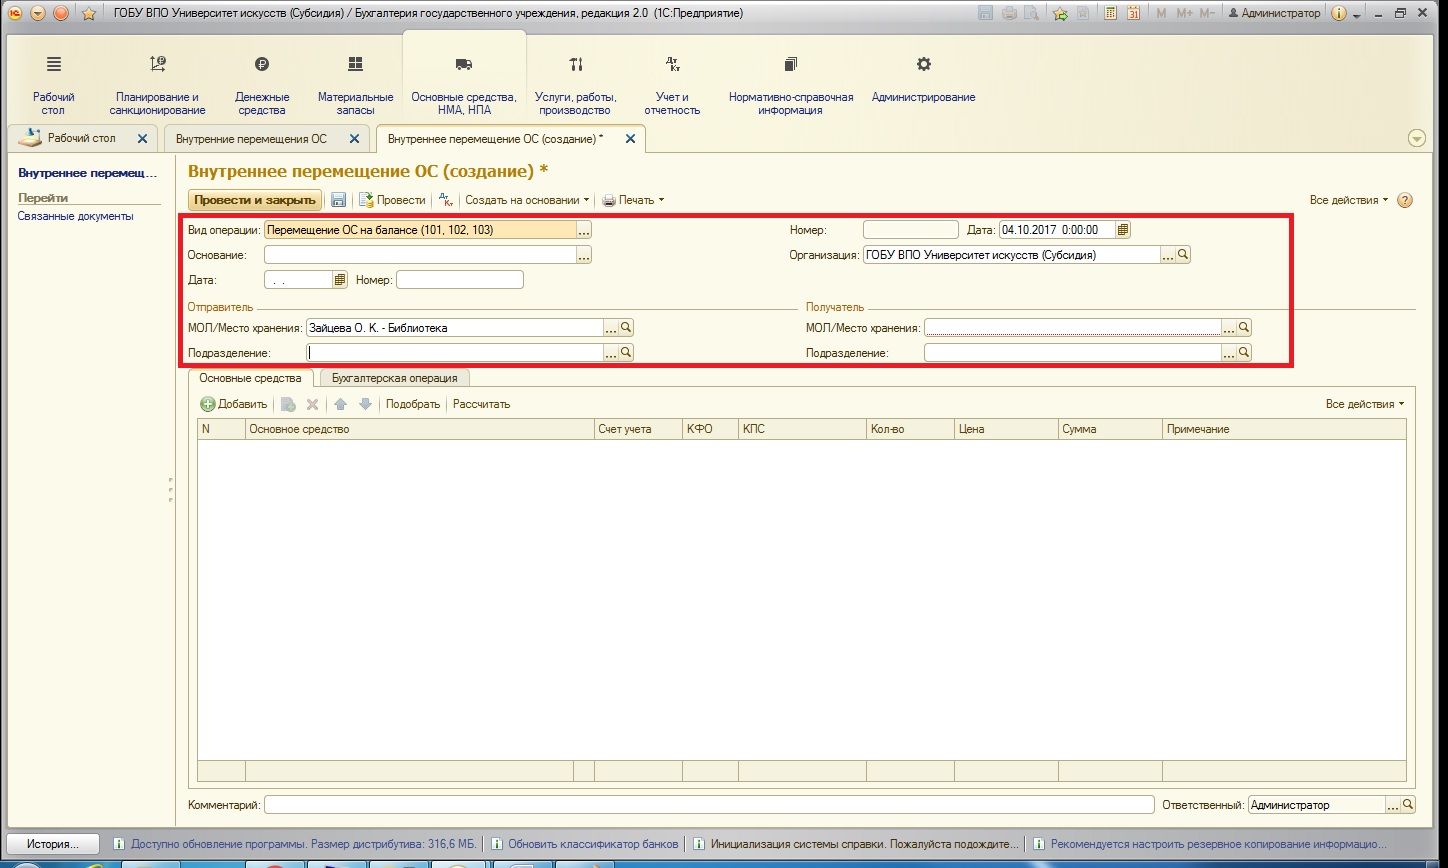Expand the Создать на основании dropdown
Screen dimensions: 1448x868
click(527, 200)
